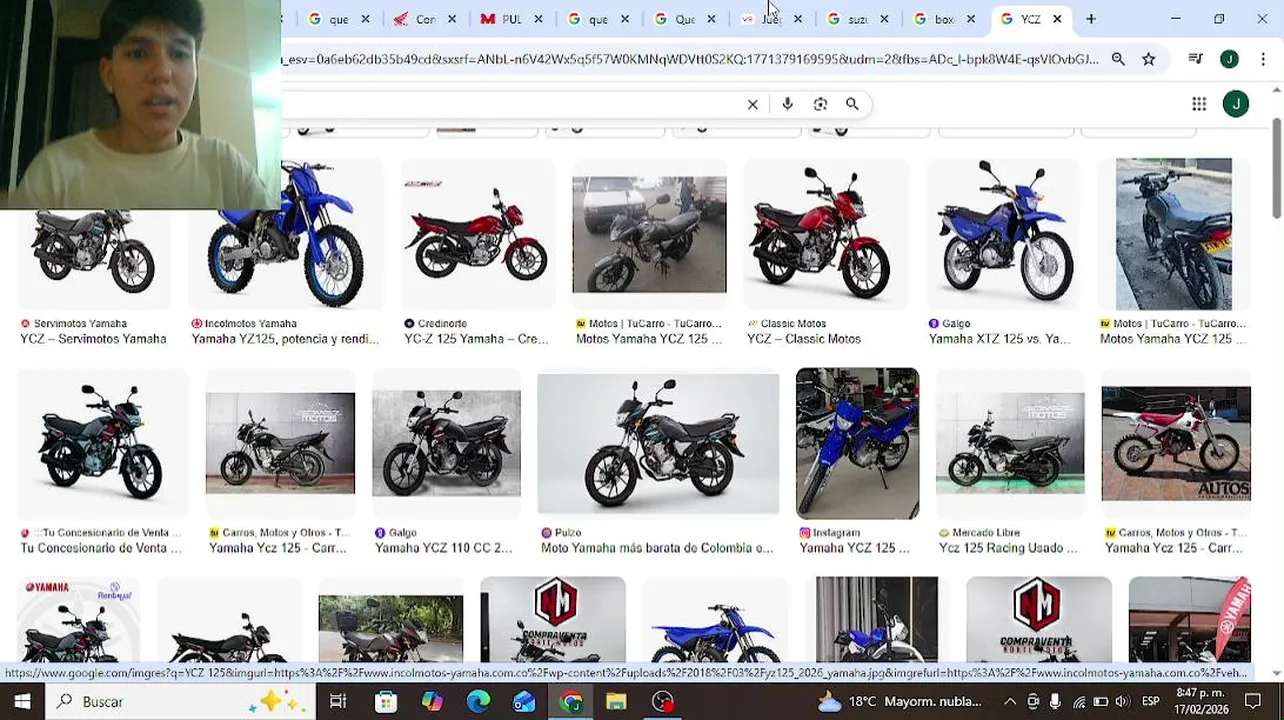
Task: Start voice search with the microphone icon
Action: 788,104
